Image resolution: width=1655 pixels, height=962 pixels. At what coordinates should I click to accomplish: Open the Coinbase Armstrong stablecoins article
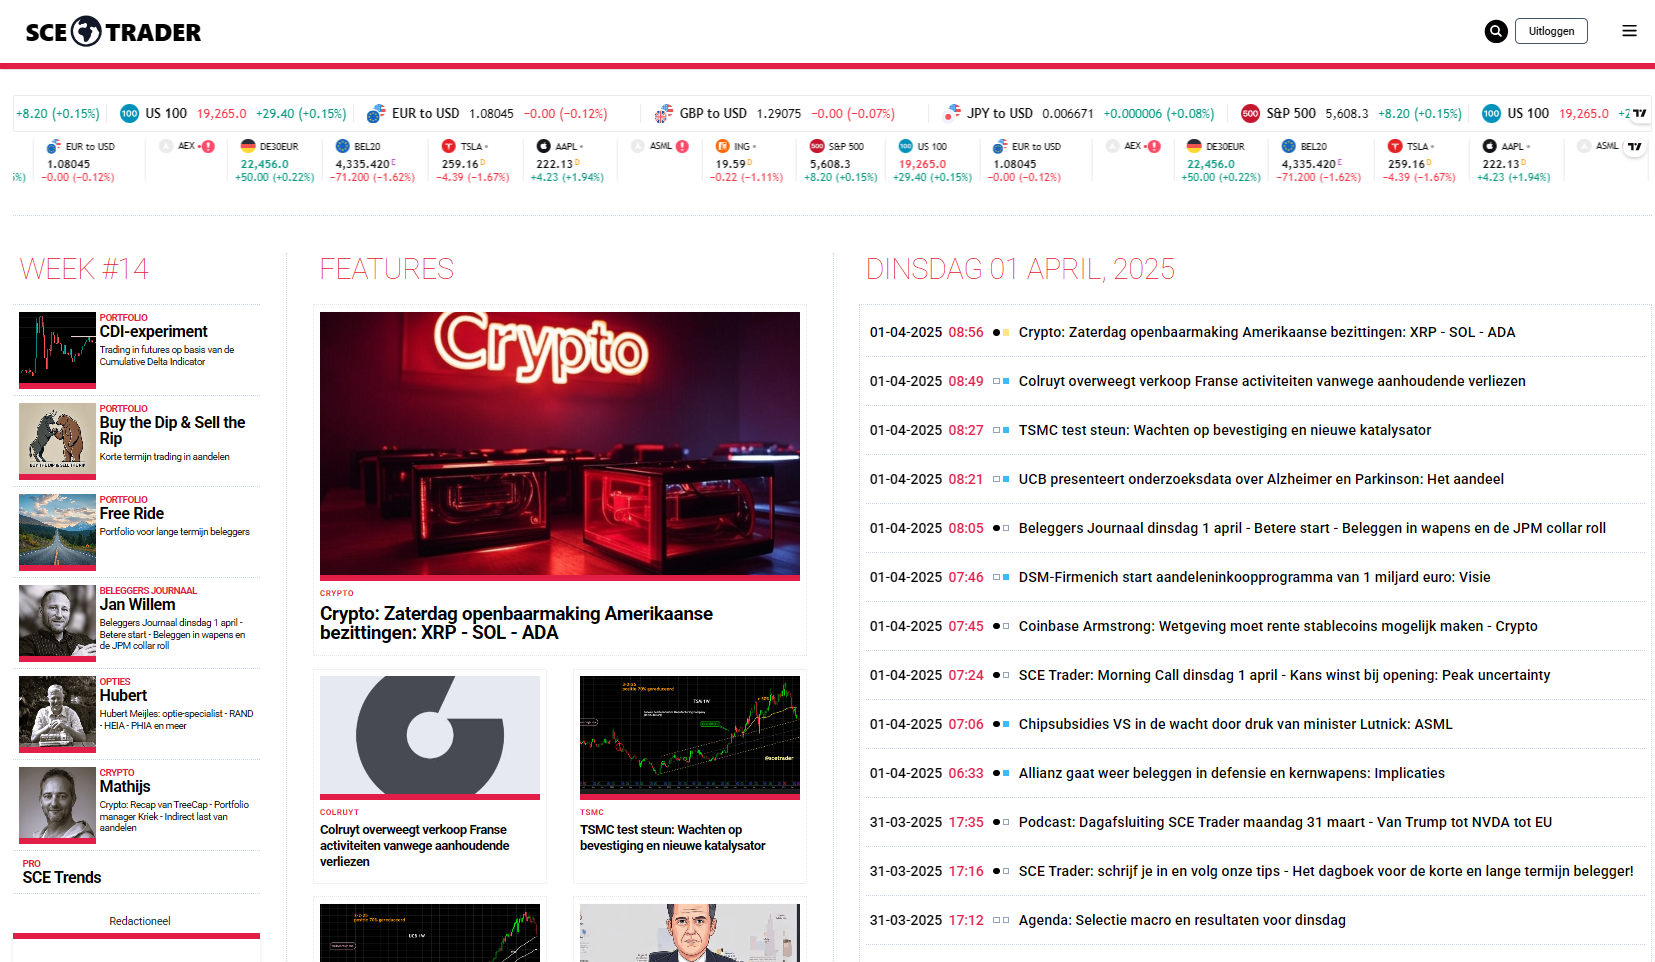pyautogui.click(x=1278, y=626)
